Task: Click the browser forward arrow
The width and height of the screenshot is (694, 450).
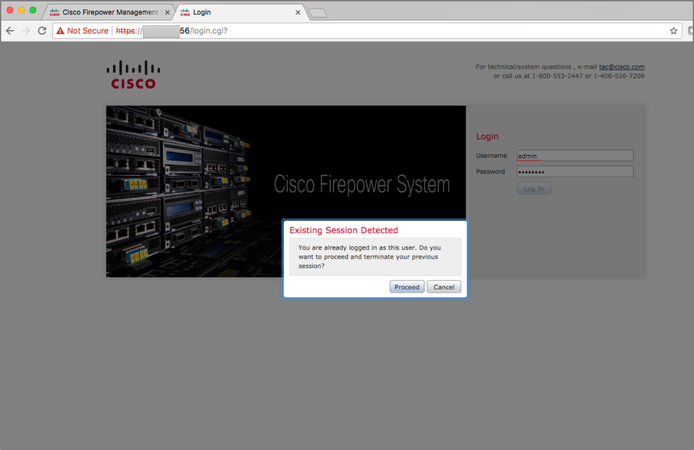Action: pos(26,31)
